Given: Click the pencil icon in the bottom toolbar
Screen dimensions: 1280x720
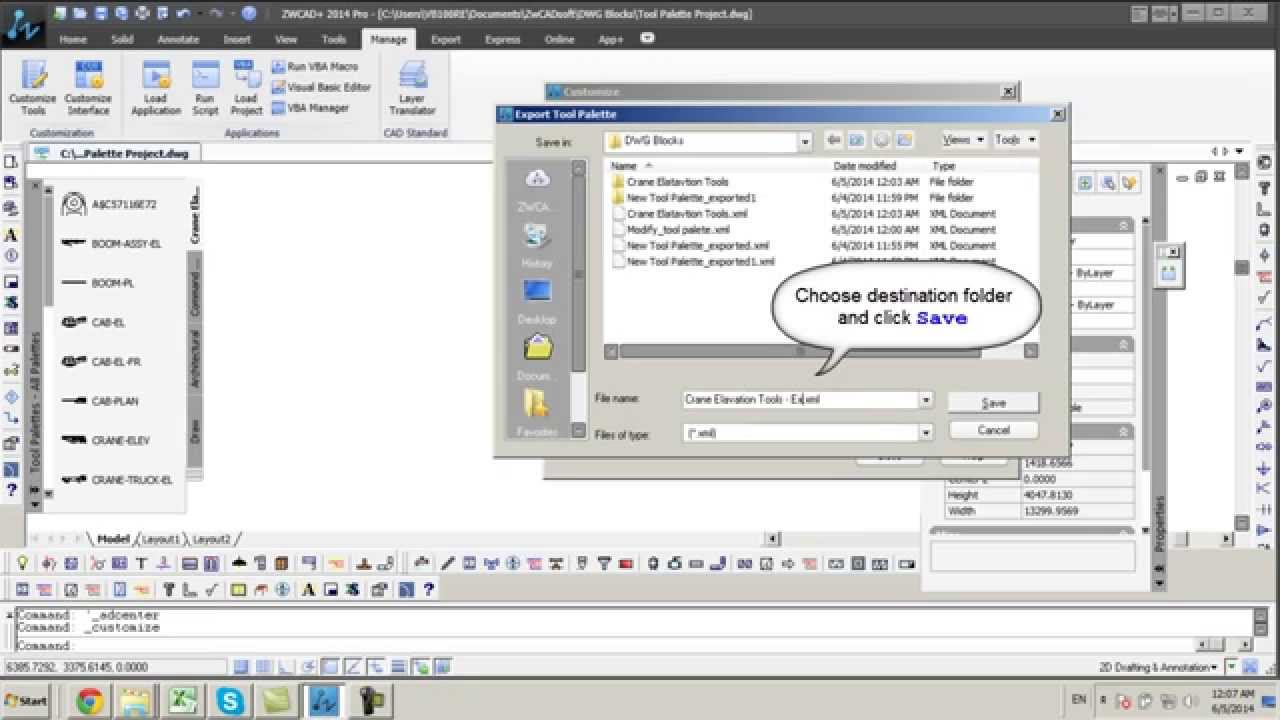Looking at the screenshot, I should (449, 564).
